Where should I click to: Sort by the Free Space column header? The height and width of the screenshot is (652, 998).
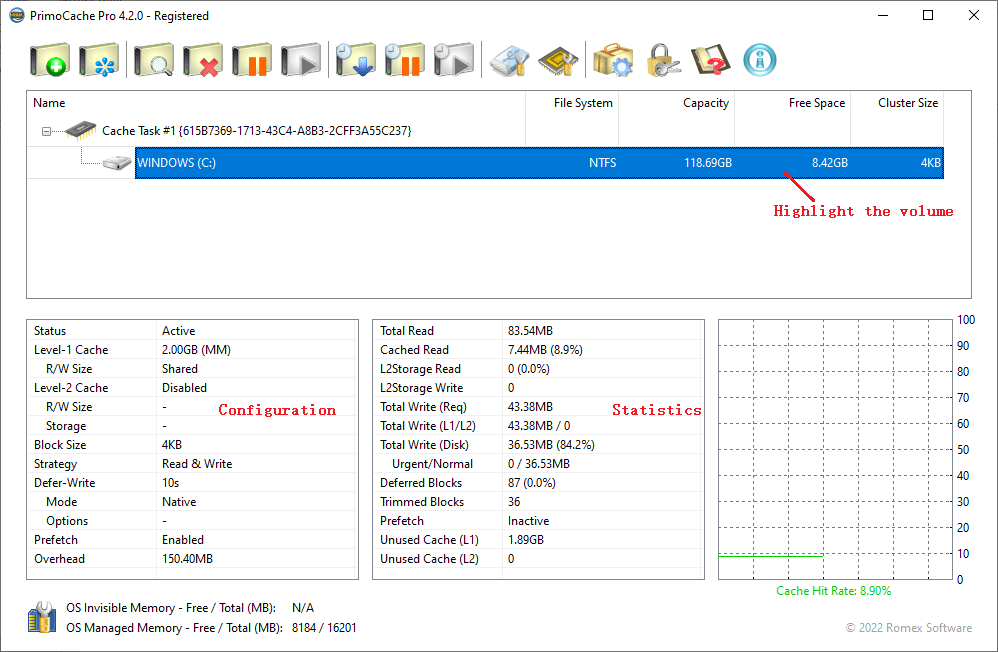click(792, 103)
